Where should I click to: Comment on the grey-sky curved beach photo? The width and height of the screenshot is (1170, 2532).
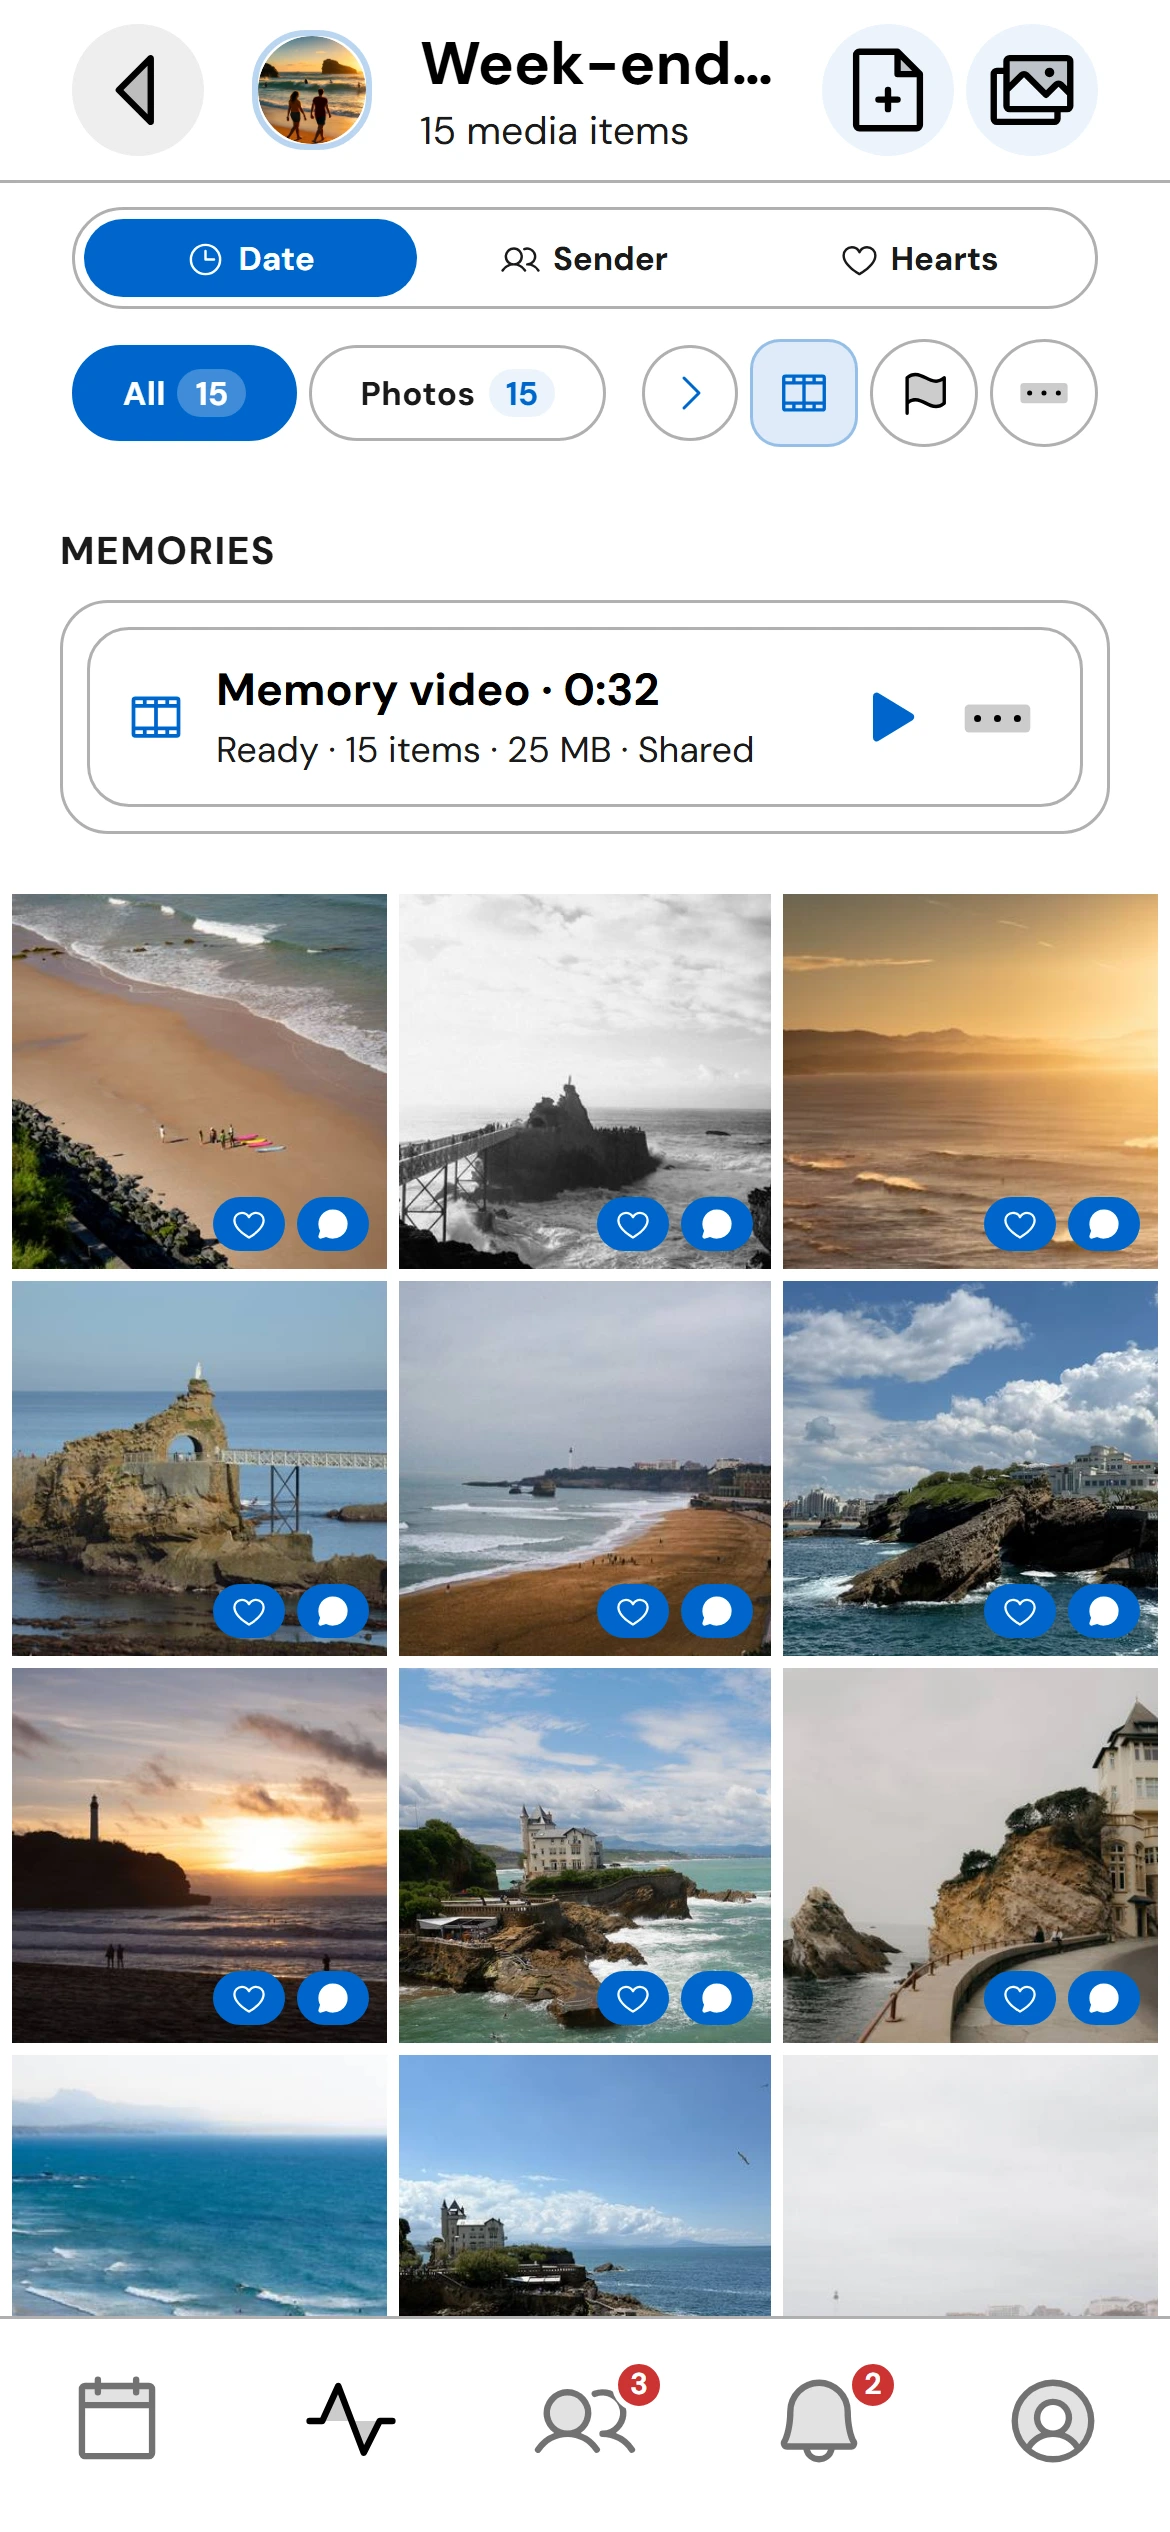[x=717, y=1611]
